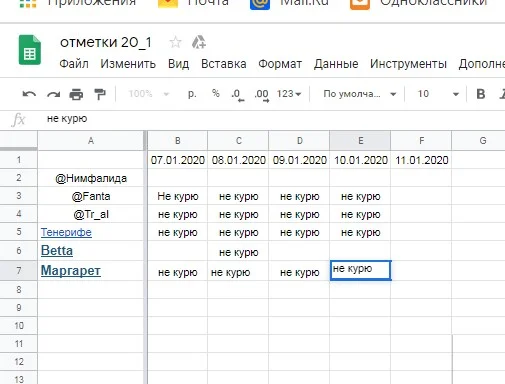Image resolution: width=505 pixels, height=384 pixels.
Task: Click the document title отметки 20_1
Action: coord(106,42)
